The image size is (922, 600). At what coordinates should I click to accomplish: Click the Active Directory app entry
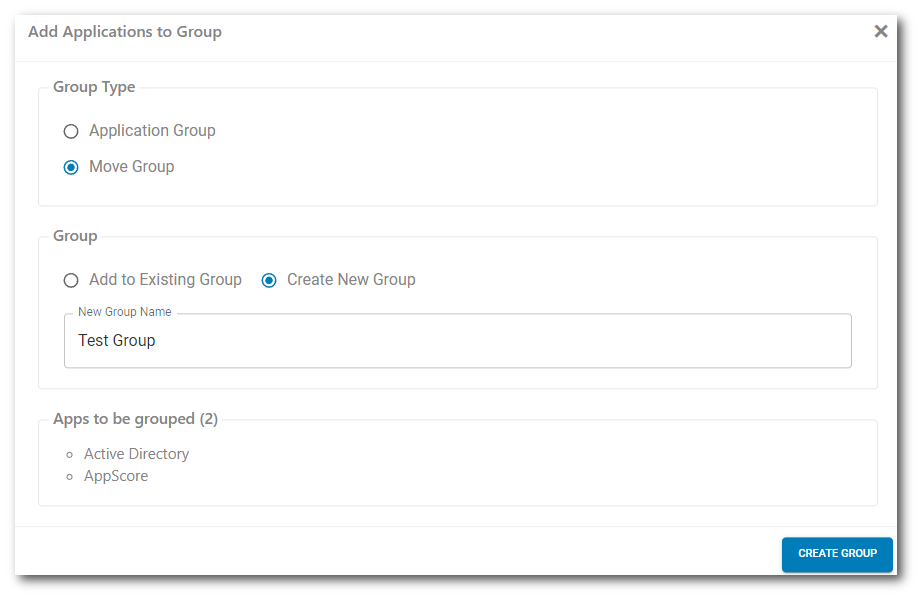136,454
